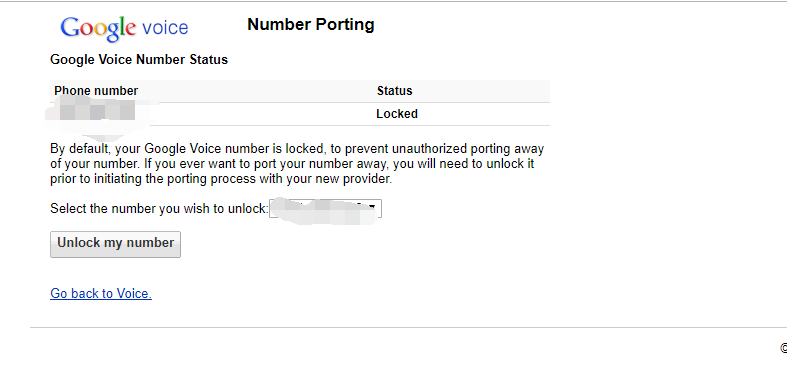
Task: Click the copyright symbol in footer
Action: click(x=783, y=348)
